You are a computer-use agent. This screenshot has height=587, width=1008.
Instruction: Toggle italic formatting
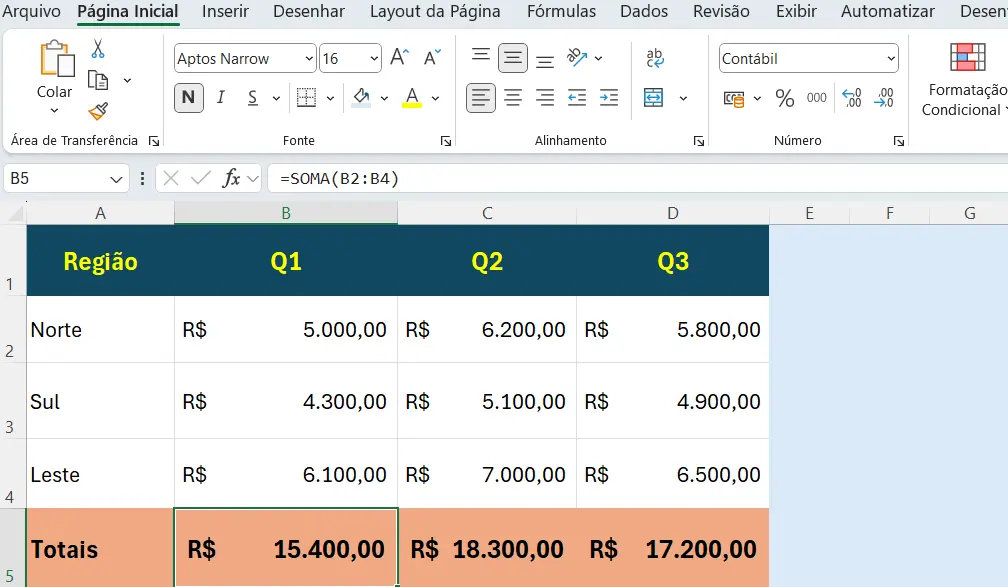[x=221, y=98]
